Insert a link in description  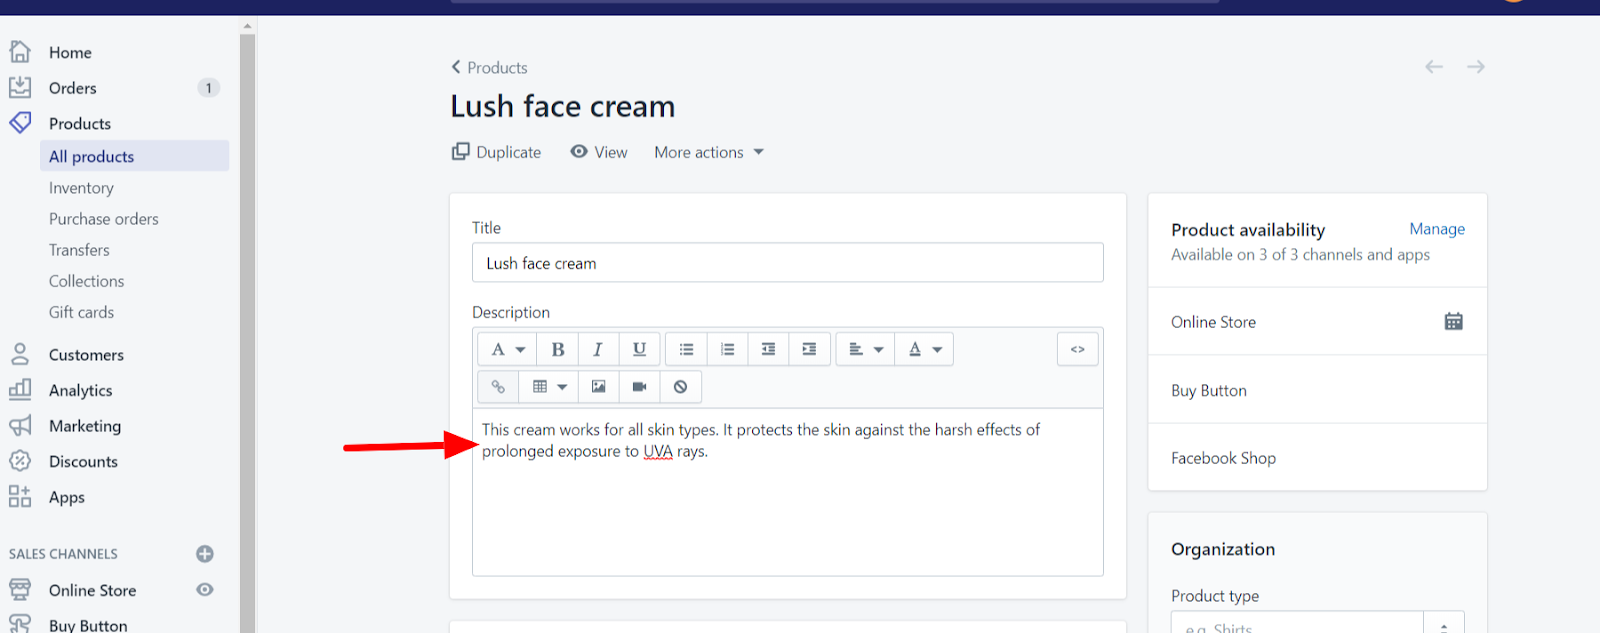pyautogui.click(x=498, y=386)
